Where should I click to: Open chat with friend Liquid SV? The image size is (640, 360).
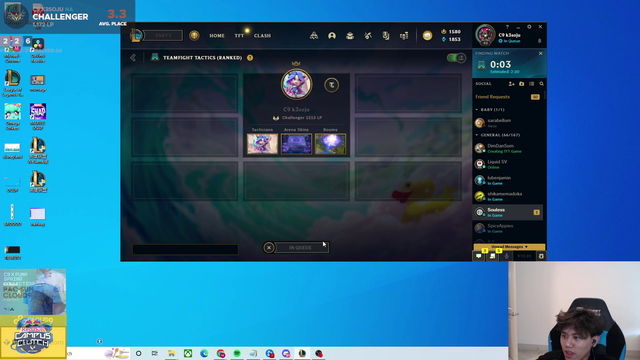(x=508, y=164)
